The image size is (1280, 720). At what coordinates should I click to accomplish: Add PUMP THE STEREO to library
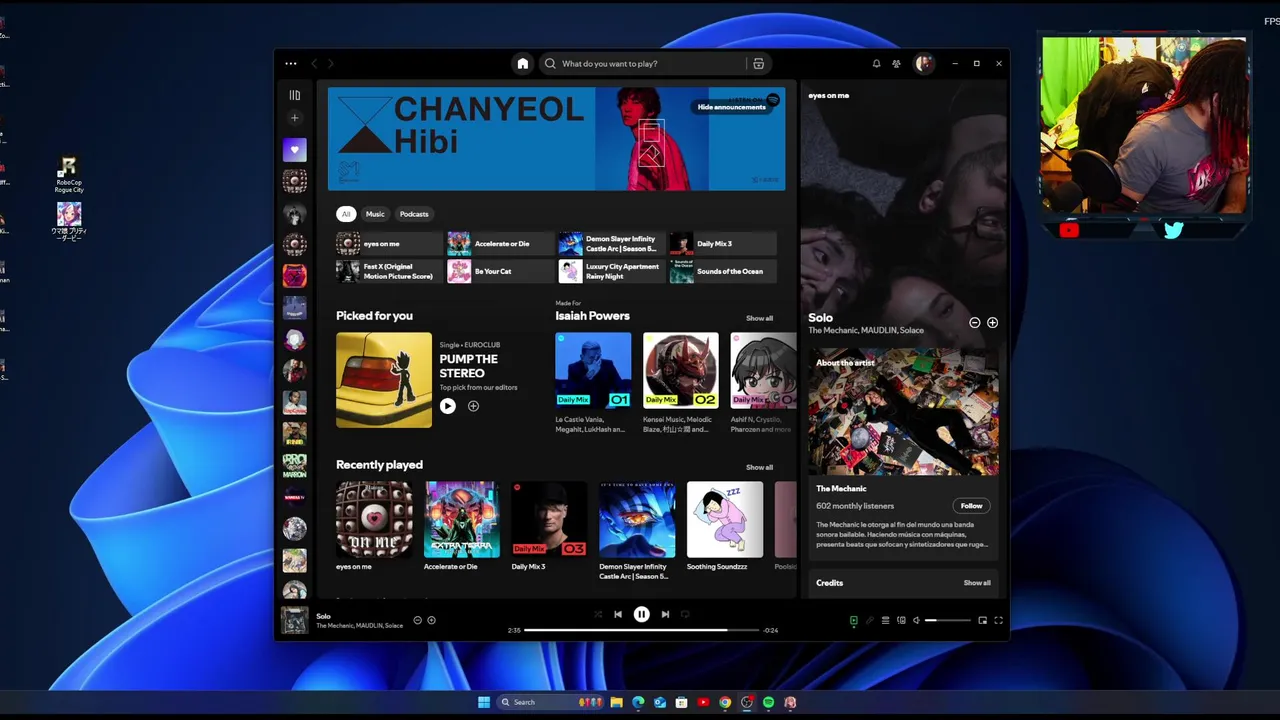473,406
